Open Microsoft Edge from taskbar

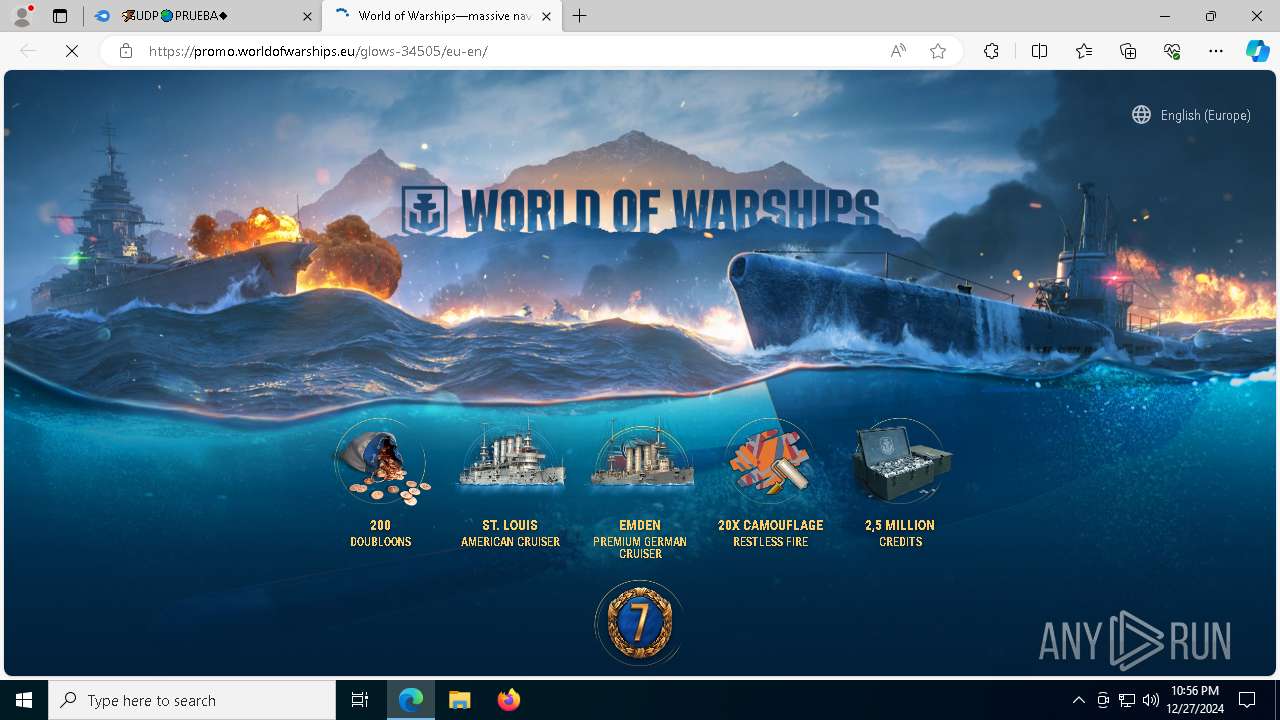411,700
